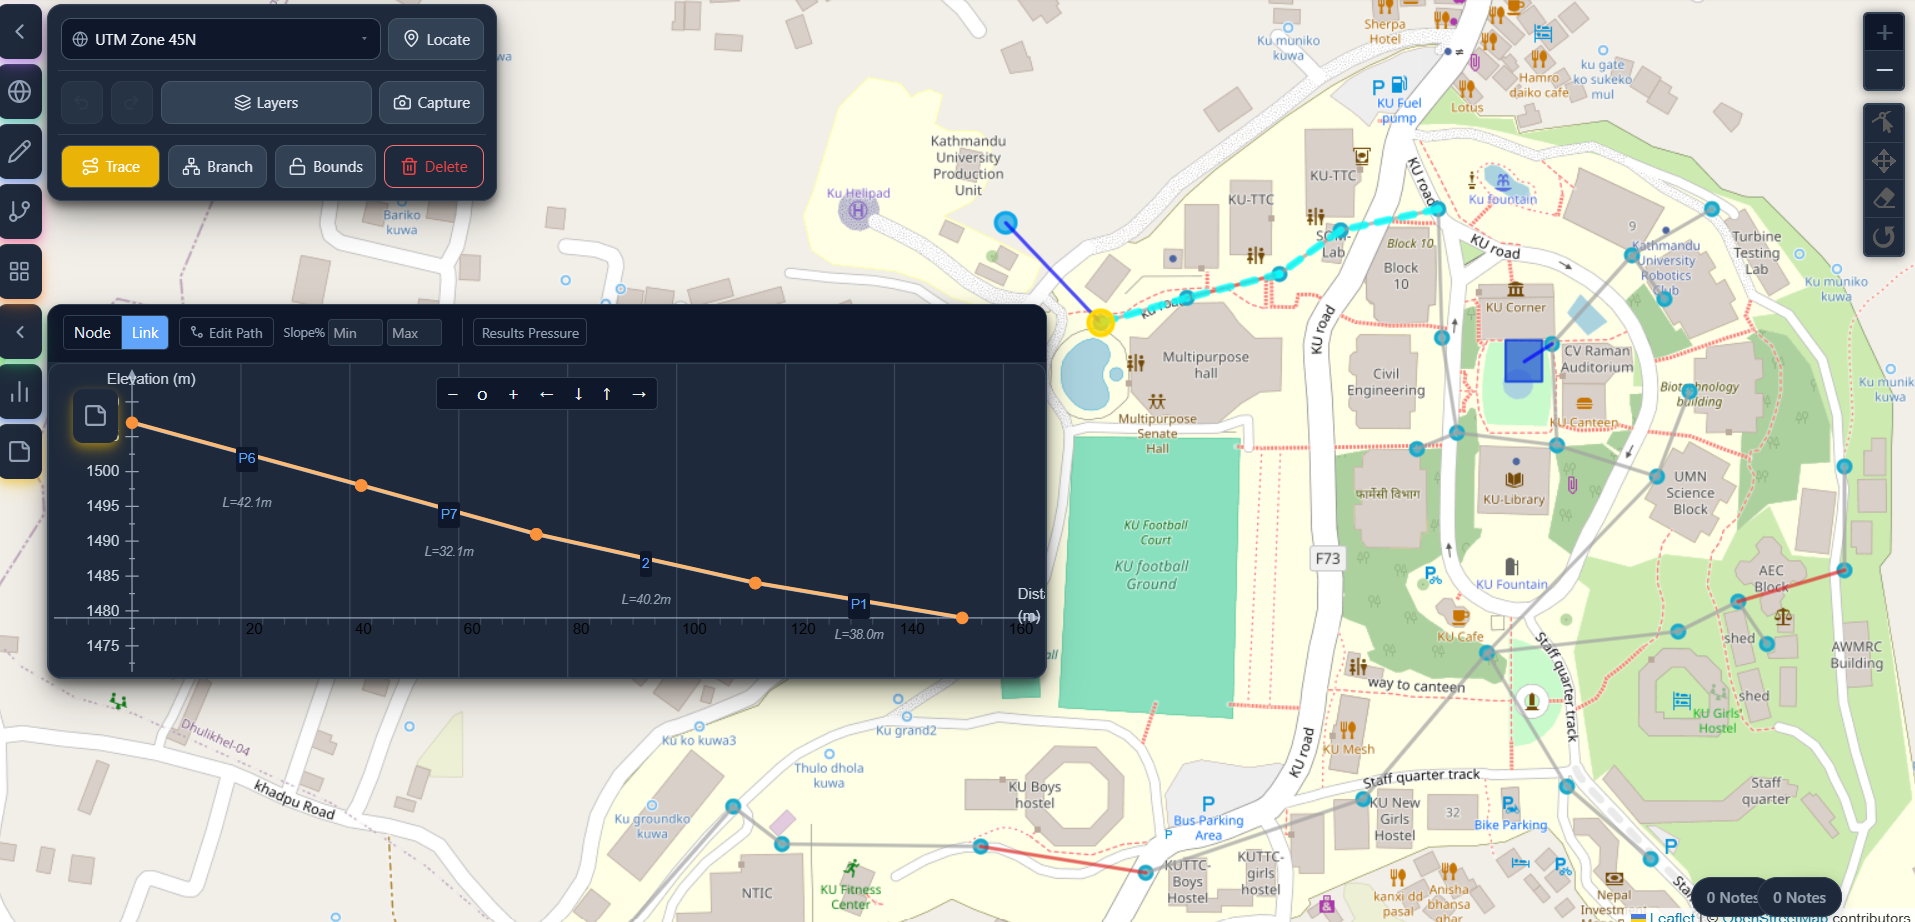Collapse the top toolbar panel with chevron
Viewport: 1915px width, 922px height.
pos(20,32)
